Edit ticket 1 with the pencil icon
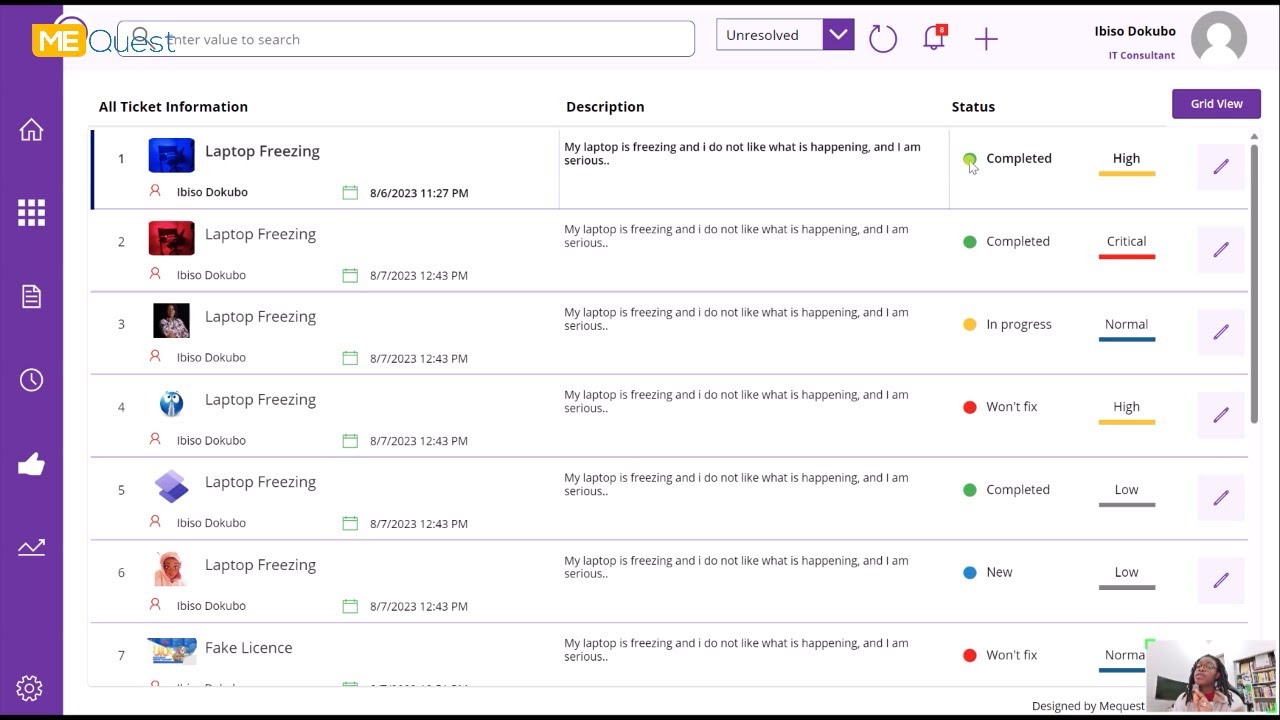1280x720 pixels. 1221,167
